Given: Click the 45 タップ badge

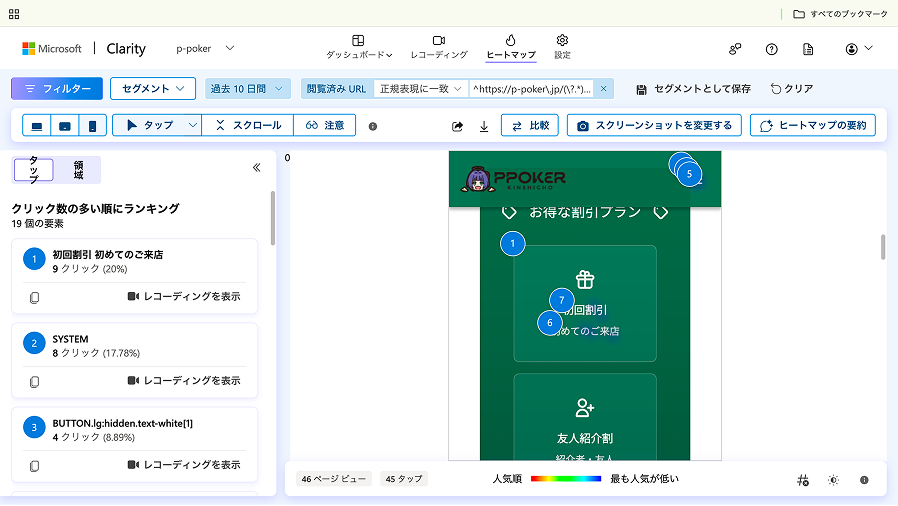Looking at the screenshot, I should click(404, 479).
